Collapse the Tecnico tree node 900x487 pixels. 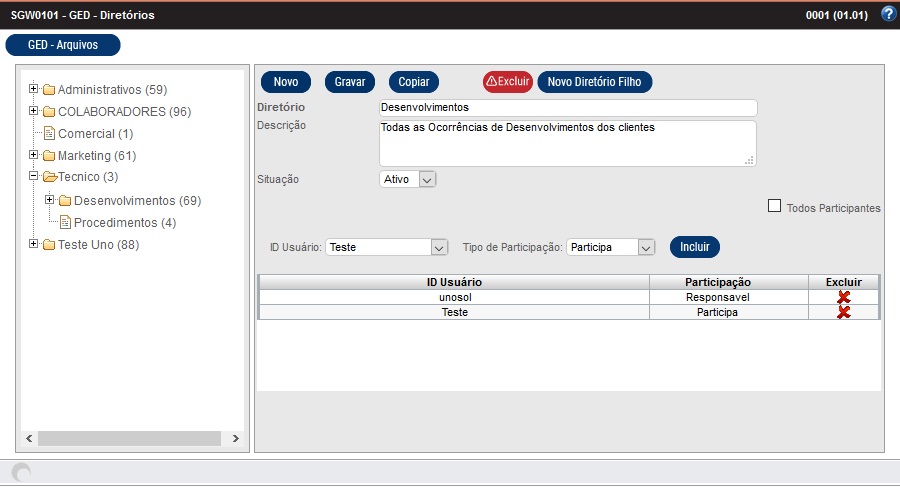tap(33, 177)
